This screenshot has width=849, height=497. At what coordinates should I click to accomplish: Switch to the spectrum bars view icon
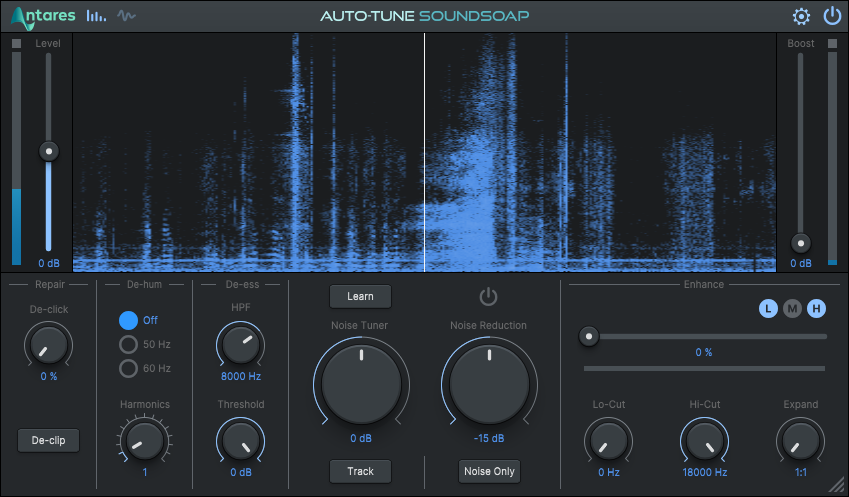coord(96,16)
